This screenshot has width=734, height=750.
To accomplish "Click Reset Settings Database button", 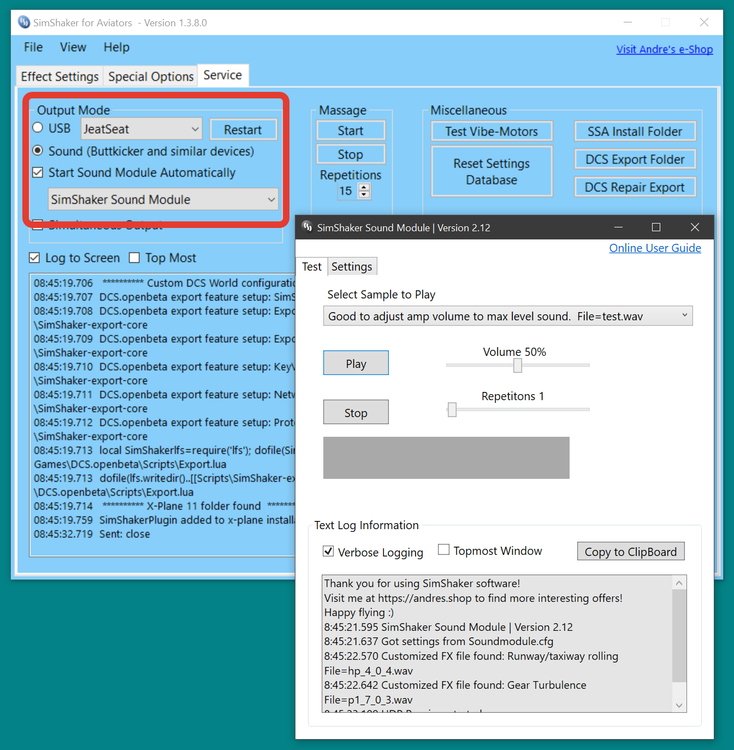I will click(x=492, y=171).
